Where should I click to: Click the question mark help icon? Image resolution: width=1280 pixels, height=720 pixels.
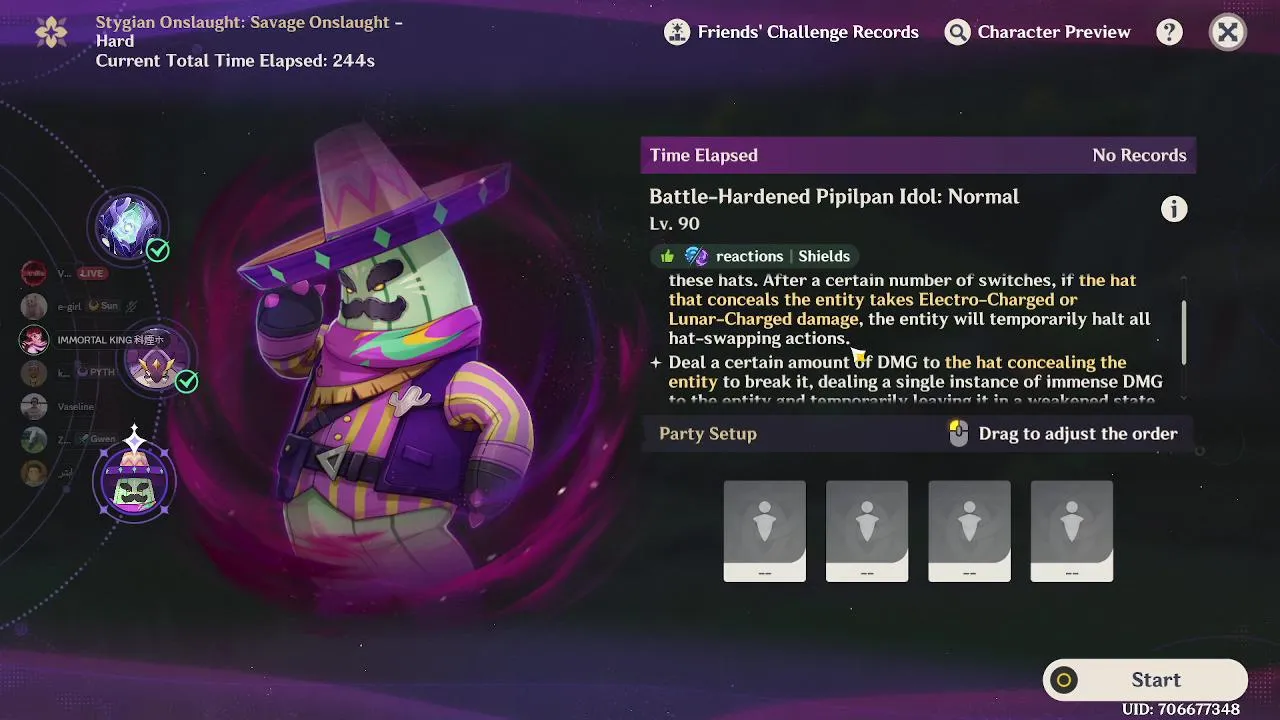click(x=1169, y=32)
